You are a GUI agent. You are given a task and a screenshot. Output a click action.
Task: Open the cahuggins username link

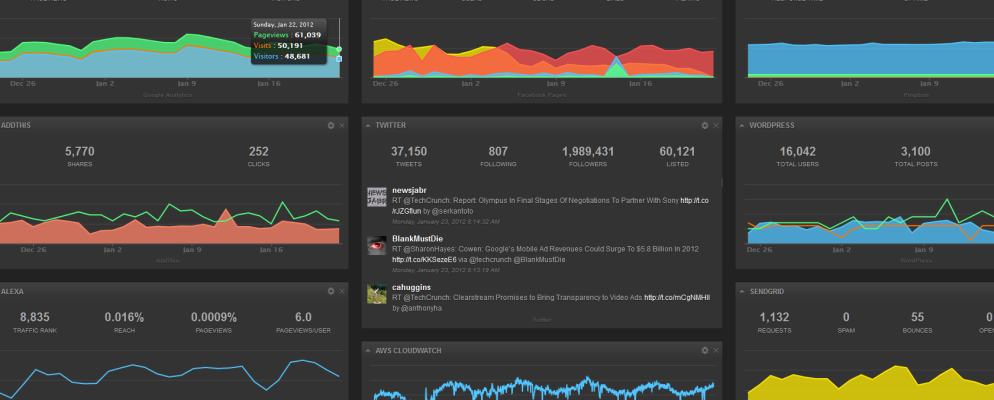pos(412,287)
